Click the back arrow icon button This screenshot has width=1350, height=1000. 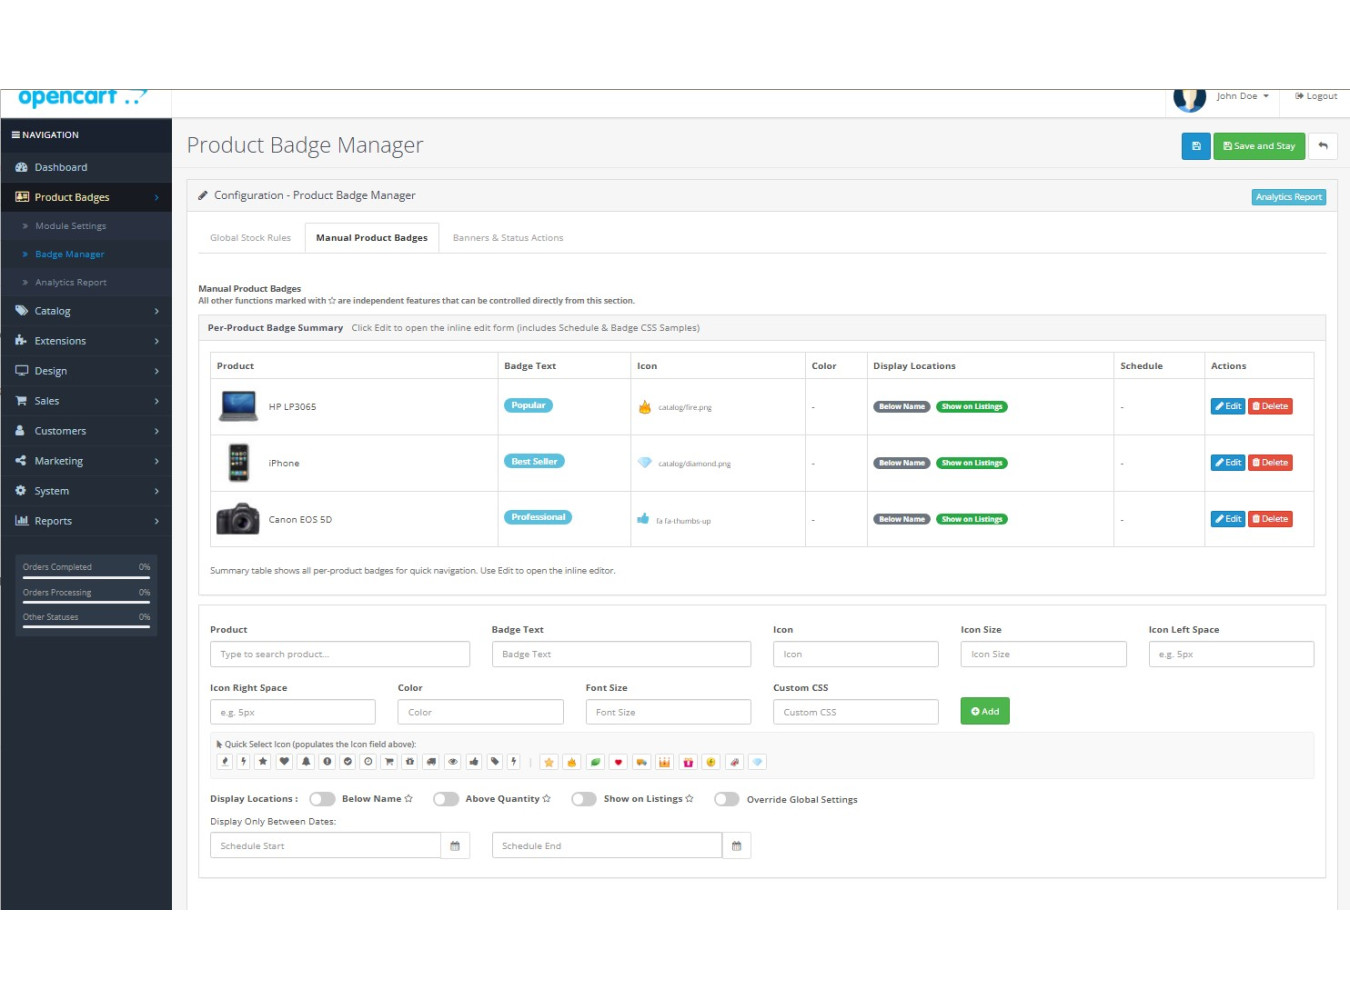1322,146
